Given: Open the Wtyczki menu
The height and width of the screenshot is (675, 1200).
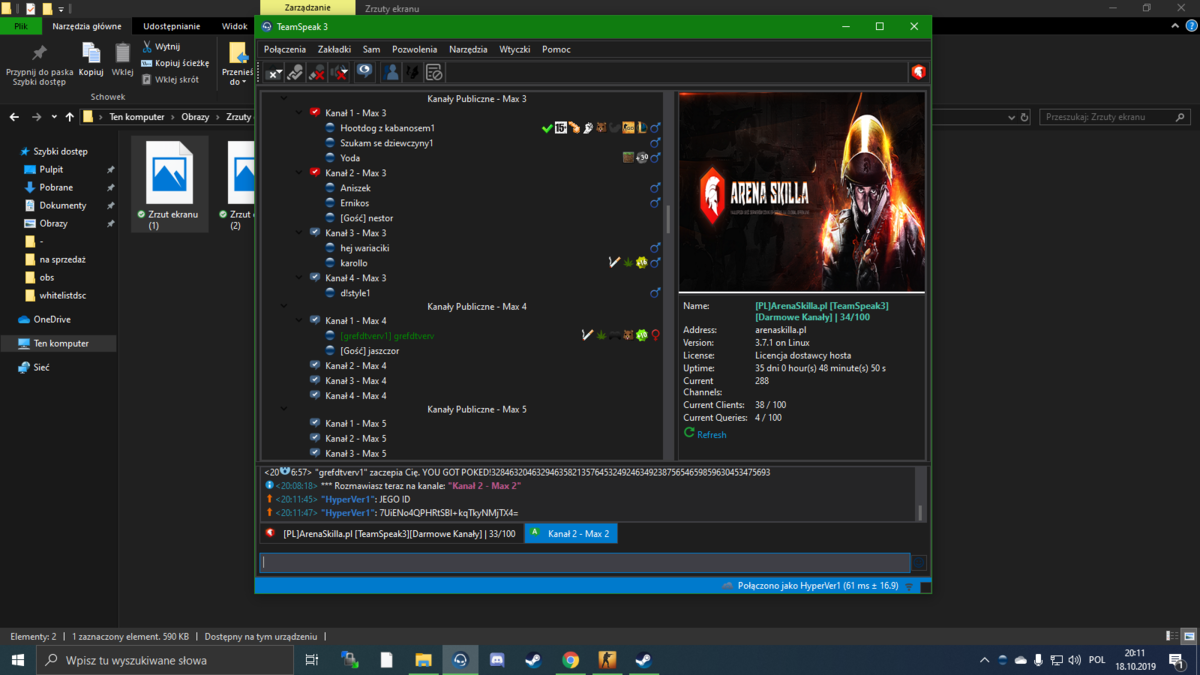Looking at the screenshot, I should 514,49.
